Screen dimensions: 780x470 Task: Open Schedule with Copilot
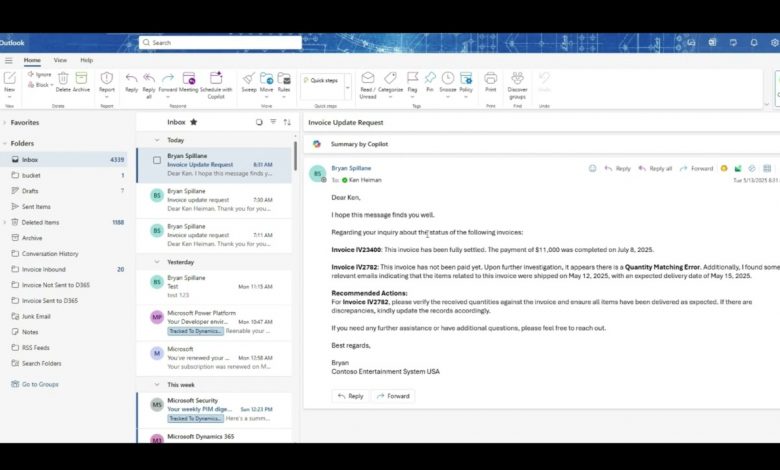(x=216, y=78)
